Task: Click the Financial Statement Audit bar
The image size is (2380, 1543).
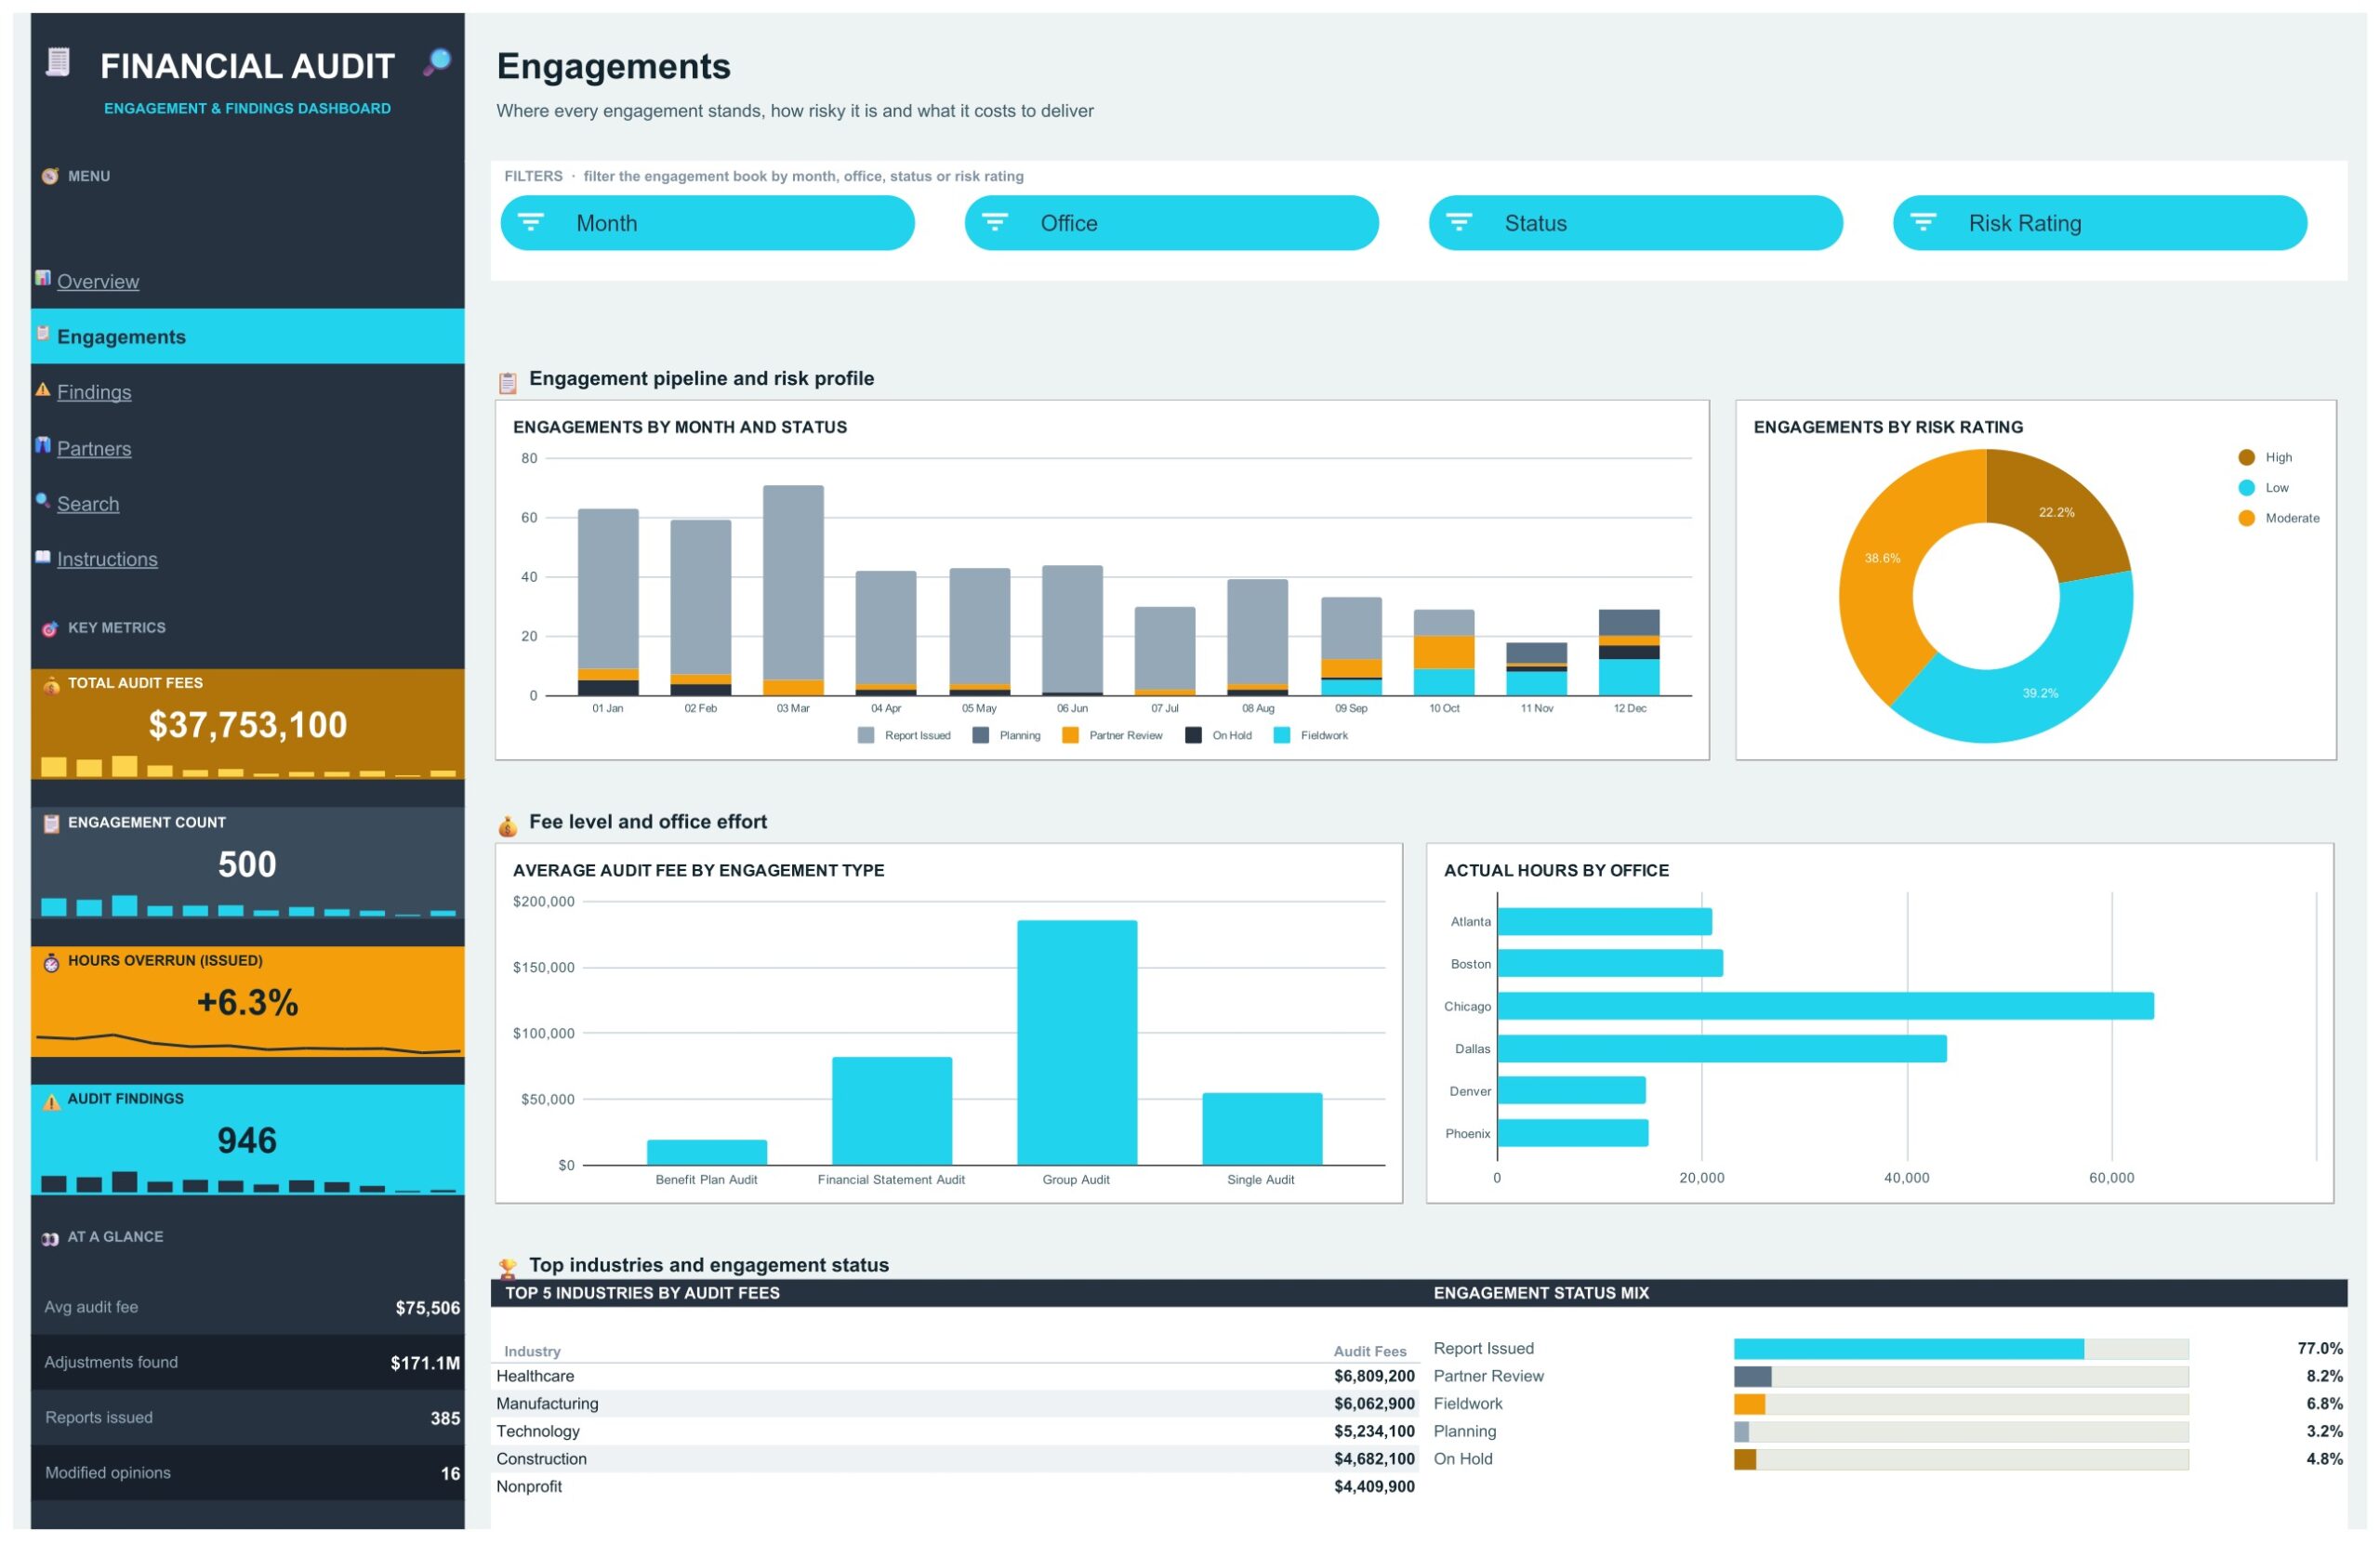Action: pyautogui.click(x=892, y=1111)
